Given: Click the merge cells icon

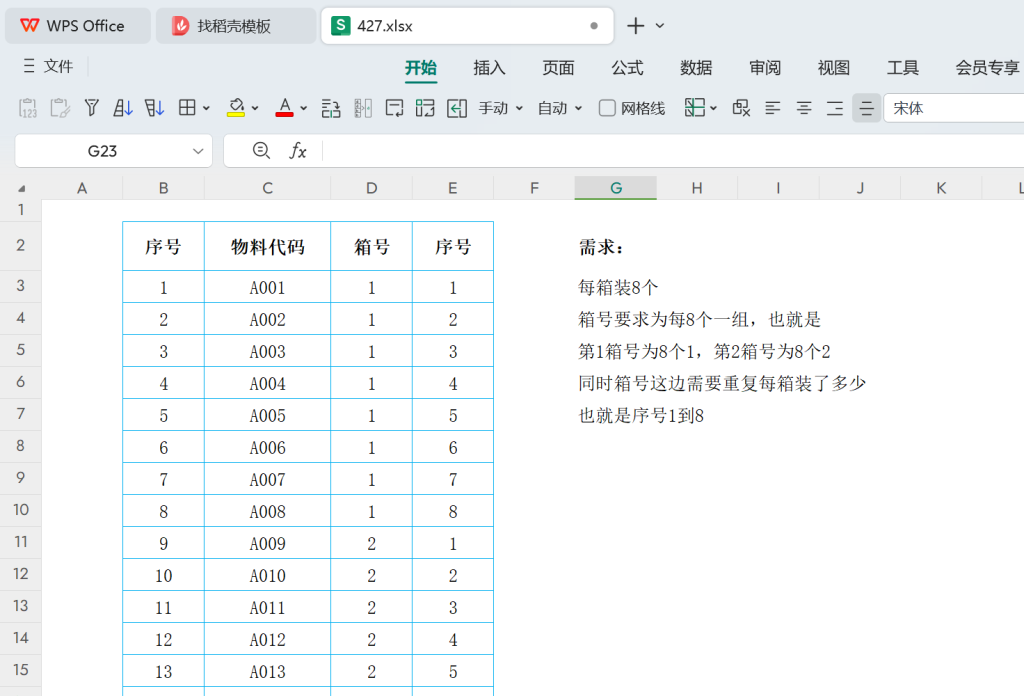Looking at the screenshot, I should [x=425, y=108].
